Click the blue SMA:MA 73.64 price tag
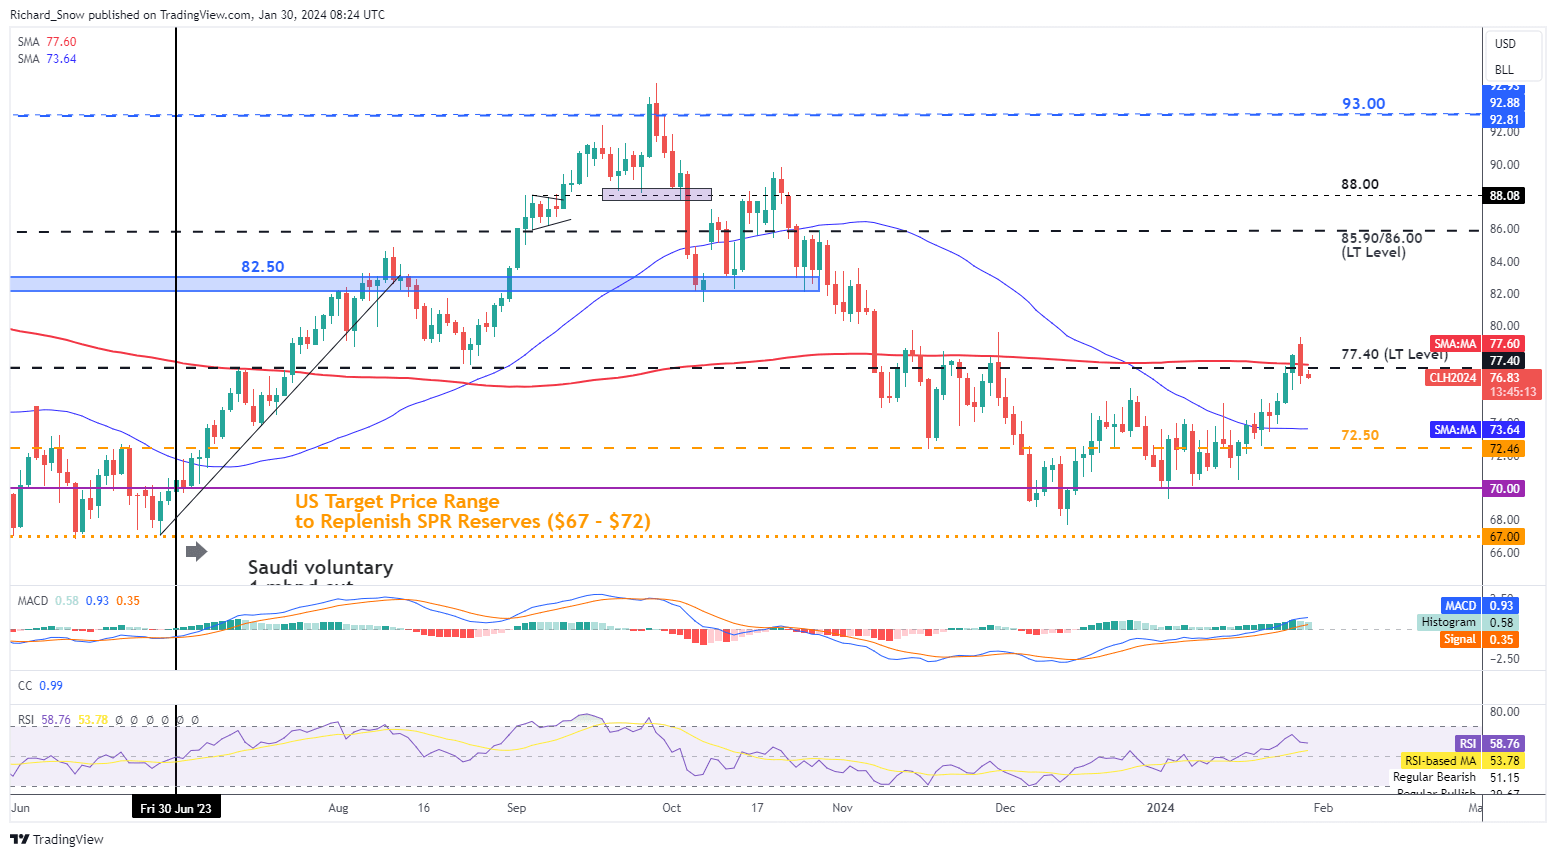Screen dimensions: 1556x857 click(1478, 430)
